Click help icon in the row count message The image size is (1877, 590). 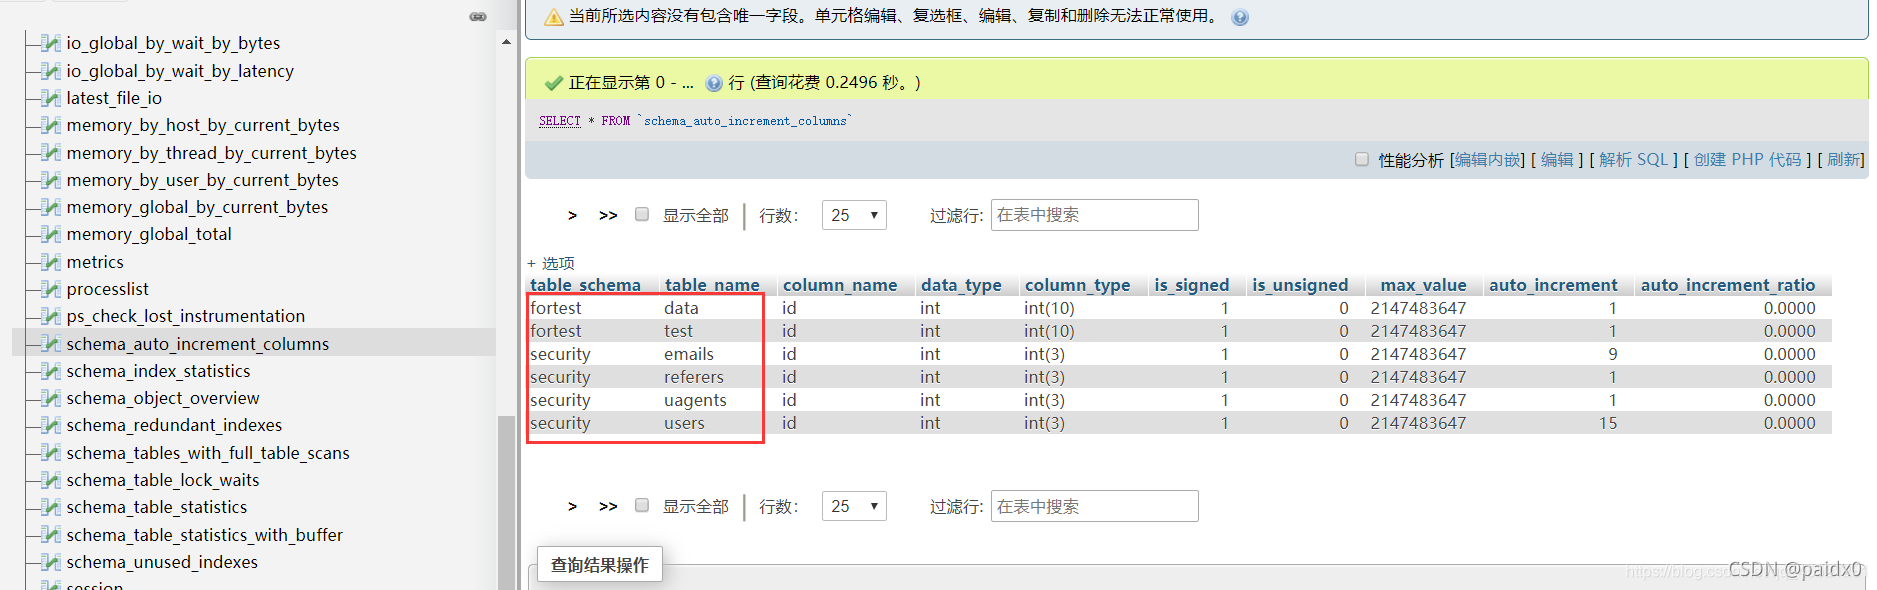[x=714, y=83]
